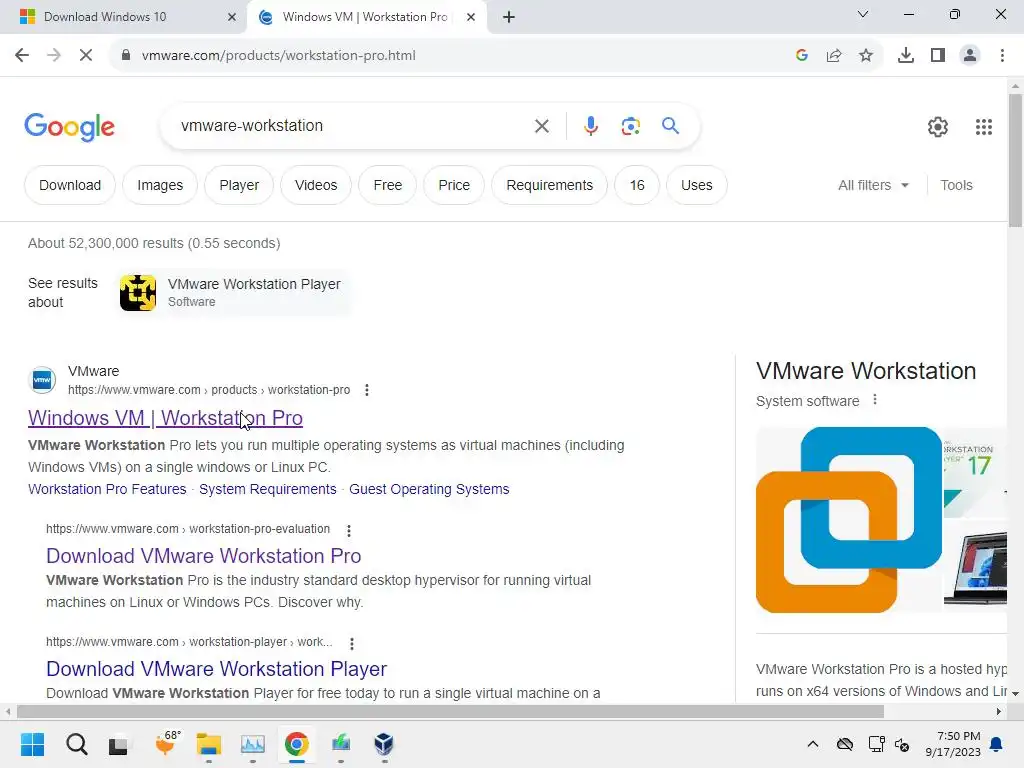The width and height of the screenshot is (1024, 768).
Task: Open Workstation Pro Features sitelink
Action: point(107,489)
